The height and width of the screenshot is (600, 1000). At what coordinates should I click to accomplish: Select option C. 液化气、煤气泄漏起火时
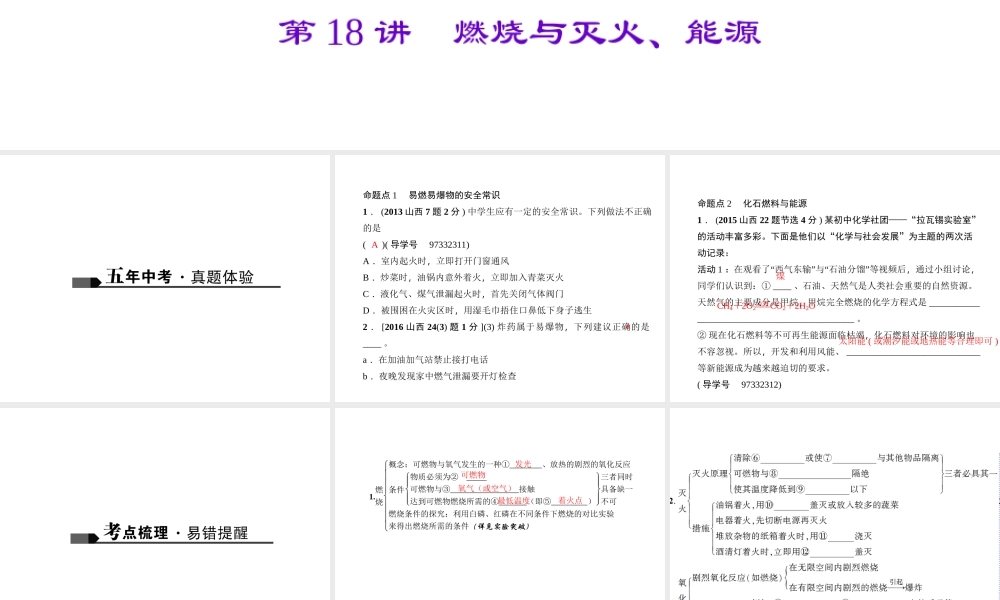(x=463, y=294)
